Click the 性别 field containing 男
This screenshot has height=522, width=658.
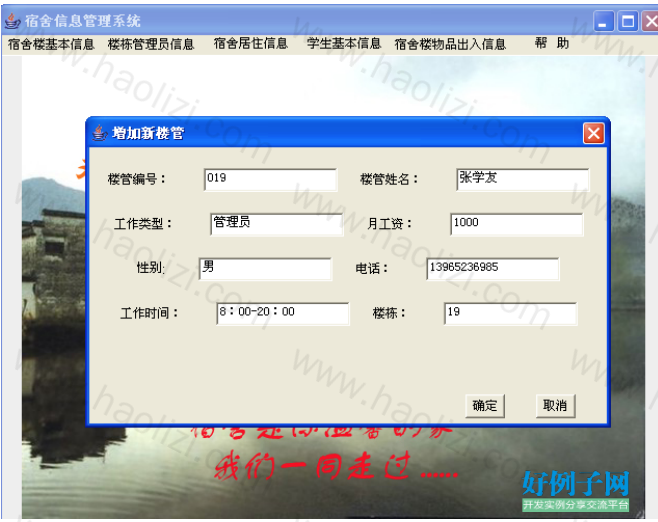265,269
